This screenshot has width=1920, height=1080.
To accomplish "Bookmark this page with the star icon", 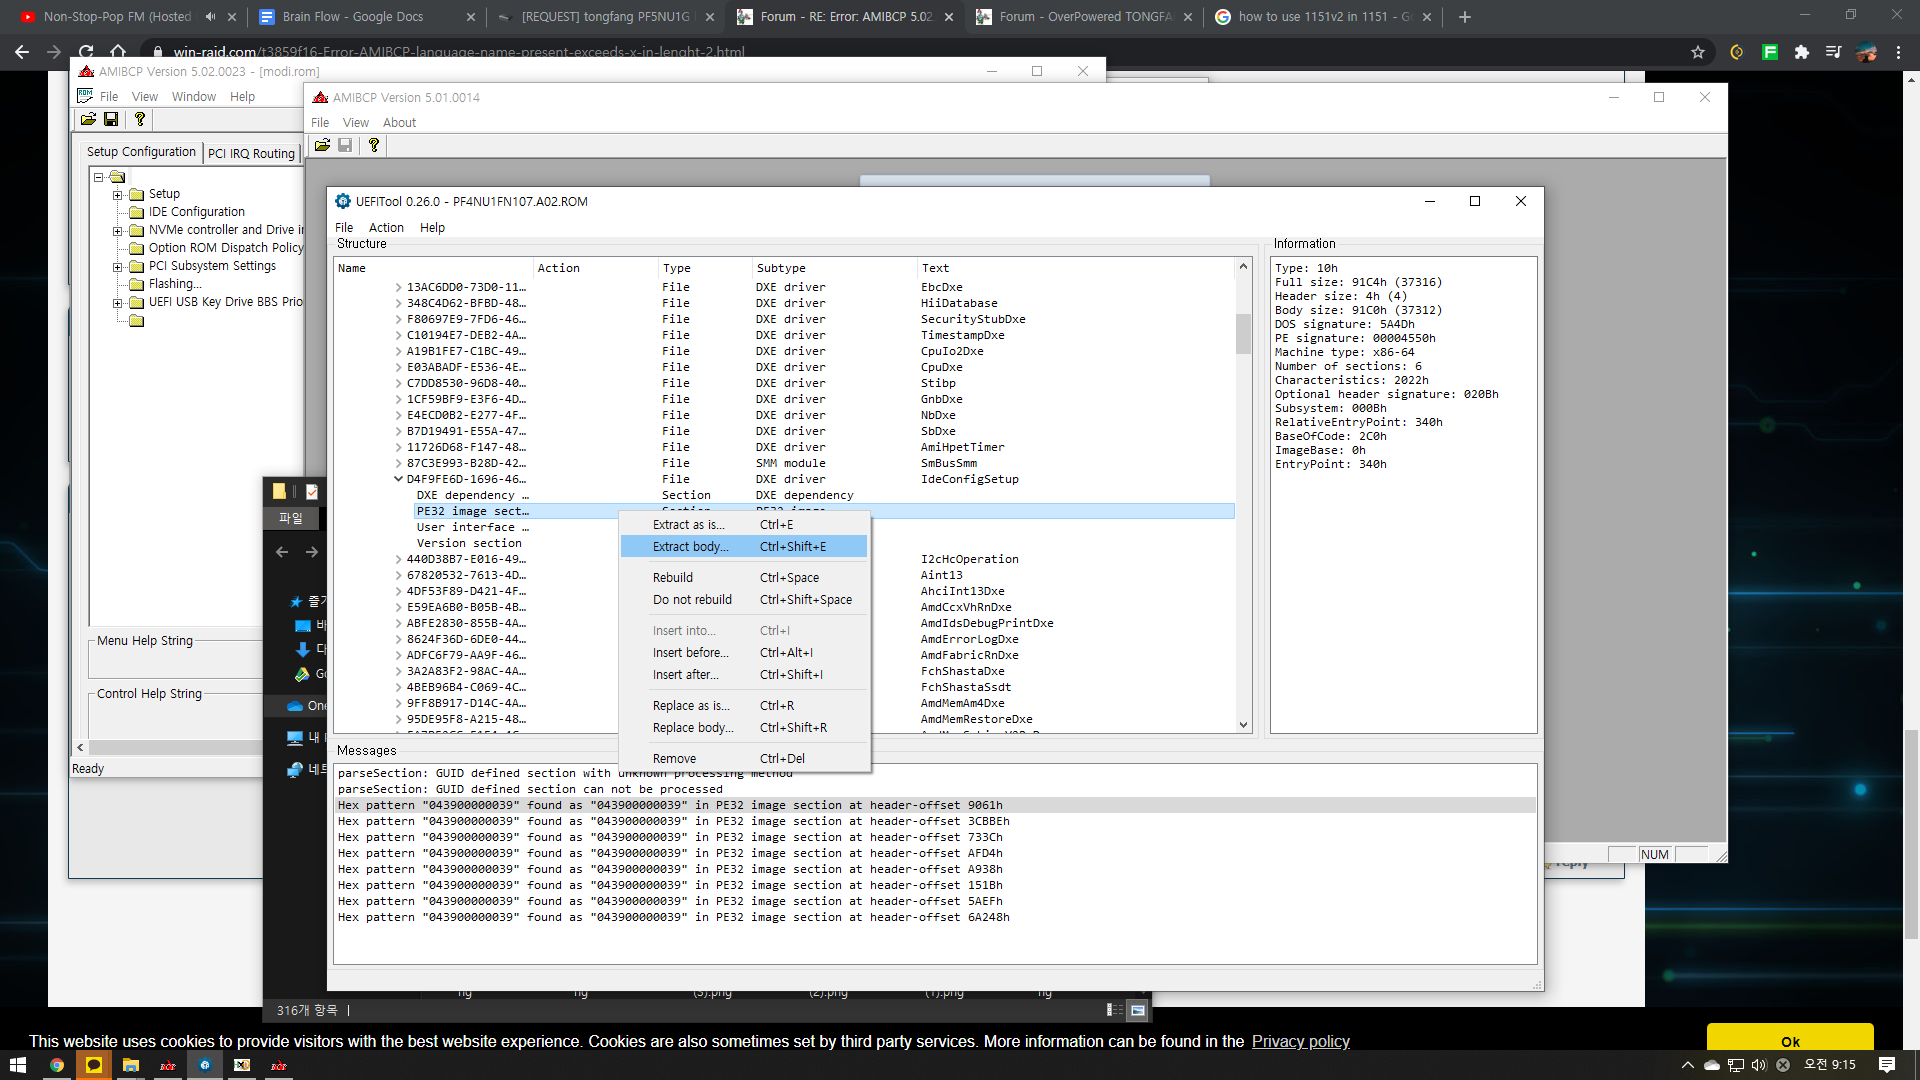I will (1698, 52).
